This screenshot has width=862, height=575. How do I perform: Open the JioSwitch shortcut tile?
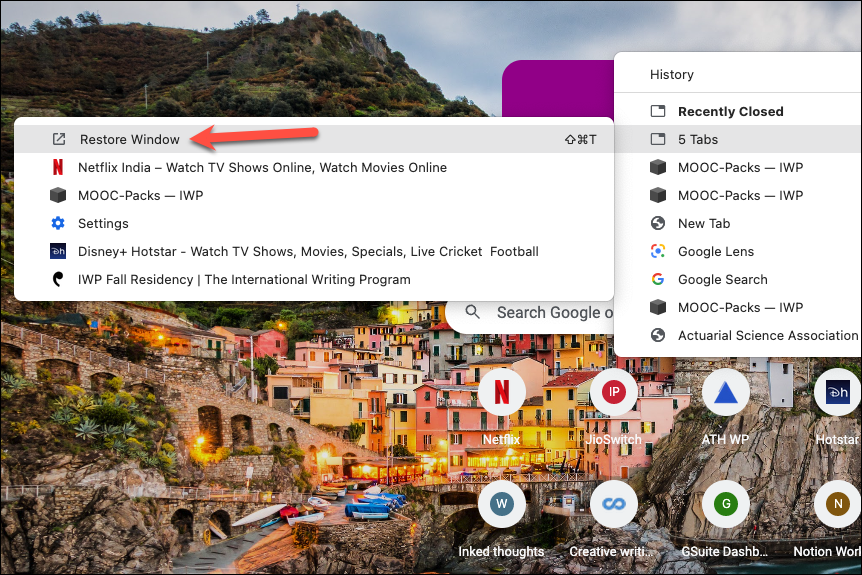614,407
